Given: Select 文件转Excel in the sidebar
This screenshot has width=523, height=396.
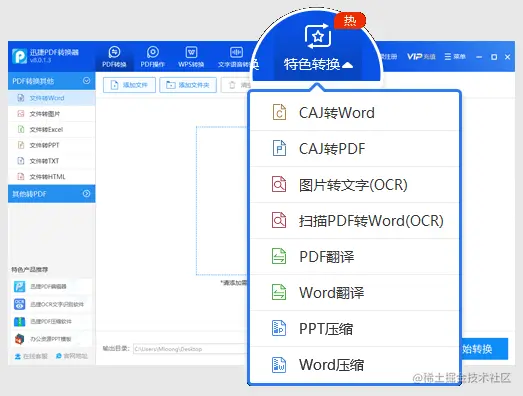Looking at the screenshot, I should (52, 129).
